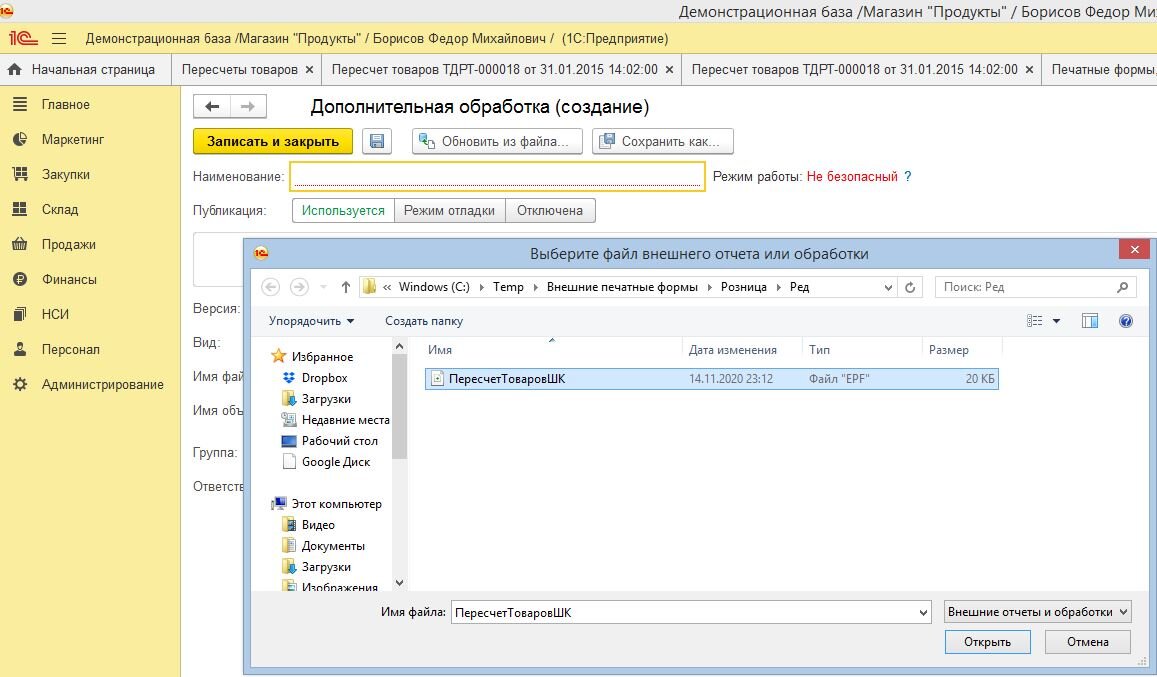The height and width of the screenshot is (677, 1157).
Task: Click the Открыть button in dialog
Action: click(987, 642)
